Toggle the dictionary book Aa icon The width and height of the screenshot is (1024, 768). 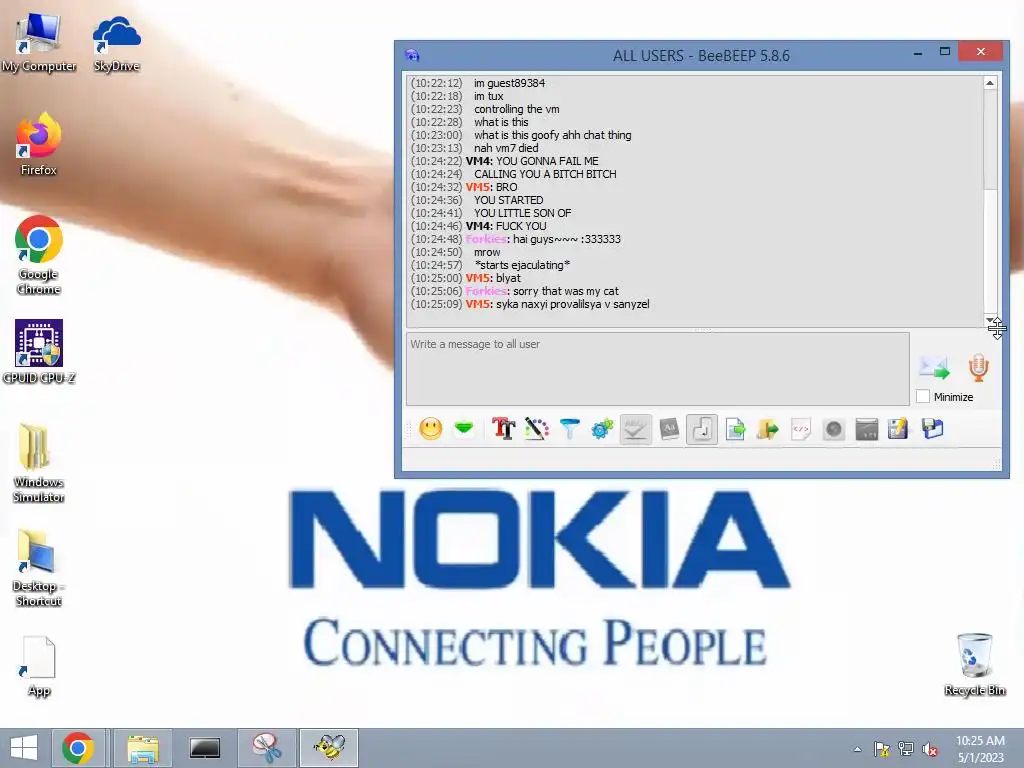click(x=669, y=429)
